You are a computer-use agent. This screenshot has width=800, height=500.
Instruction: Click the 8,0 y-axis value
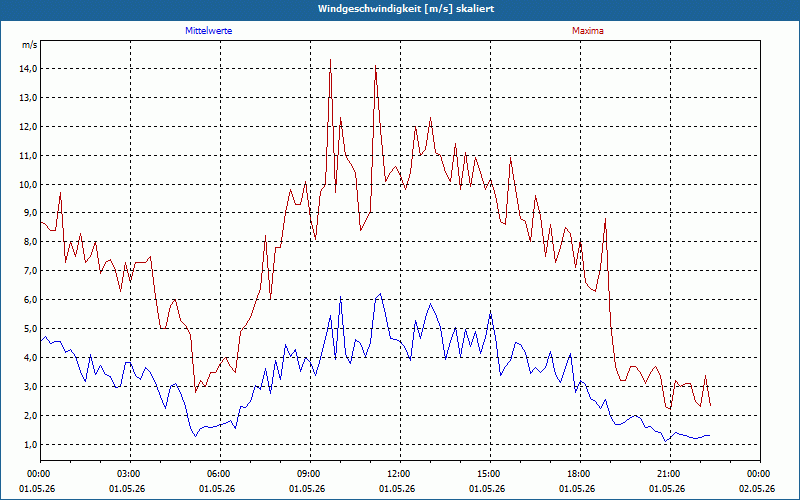point(30,242)
